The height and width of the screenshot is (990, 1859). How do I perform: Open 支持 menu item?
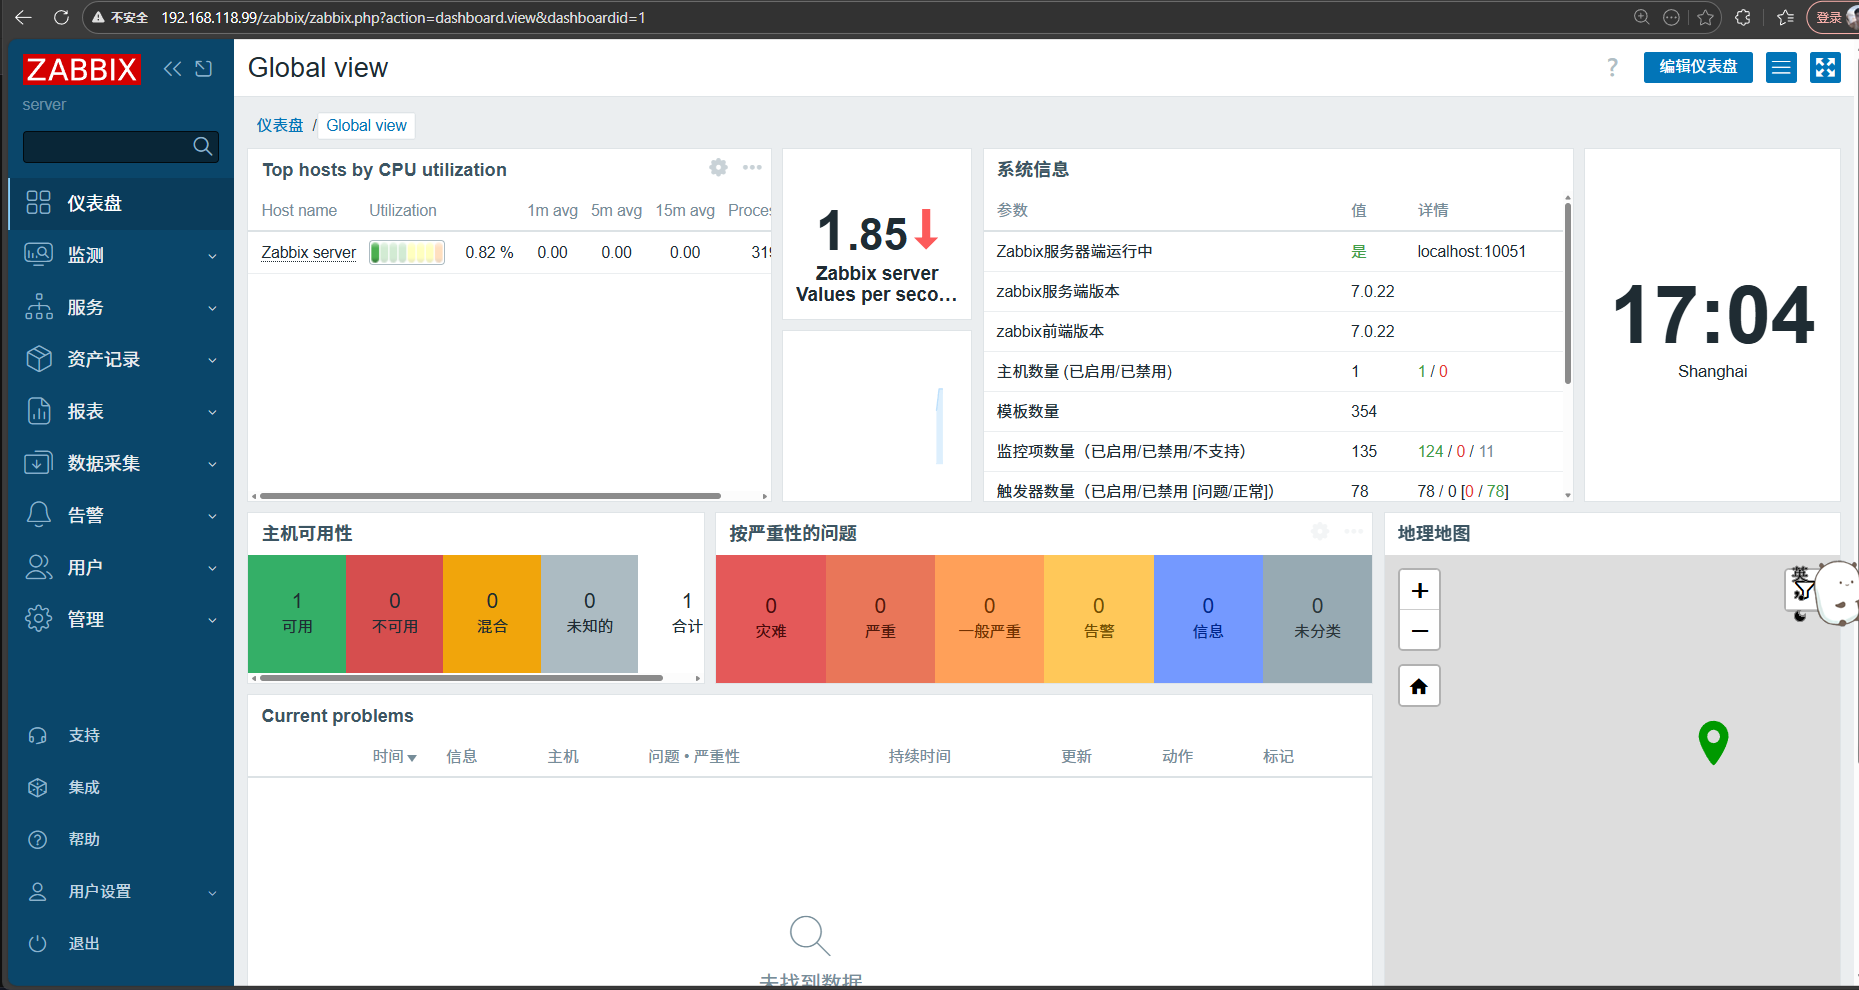[120, 735]
